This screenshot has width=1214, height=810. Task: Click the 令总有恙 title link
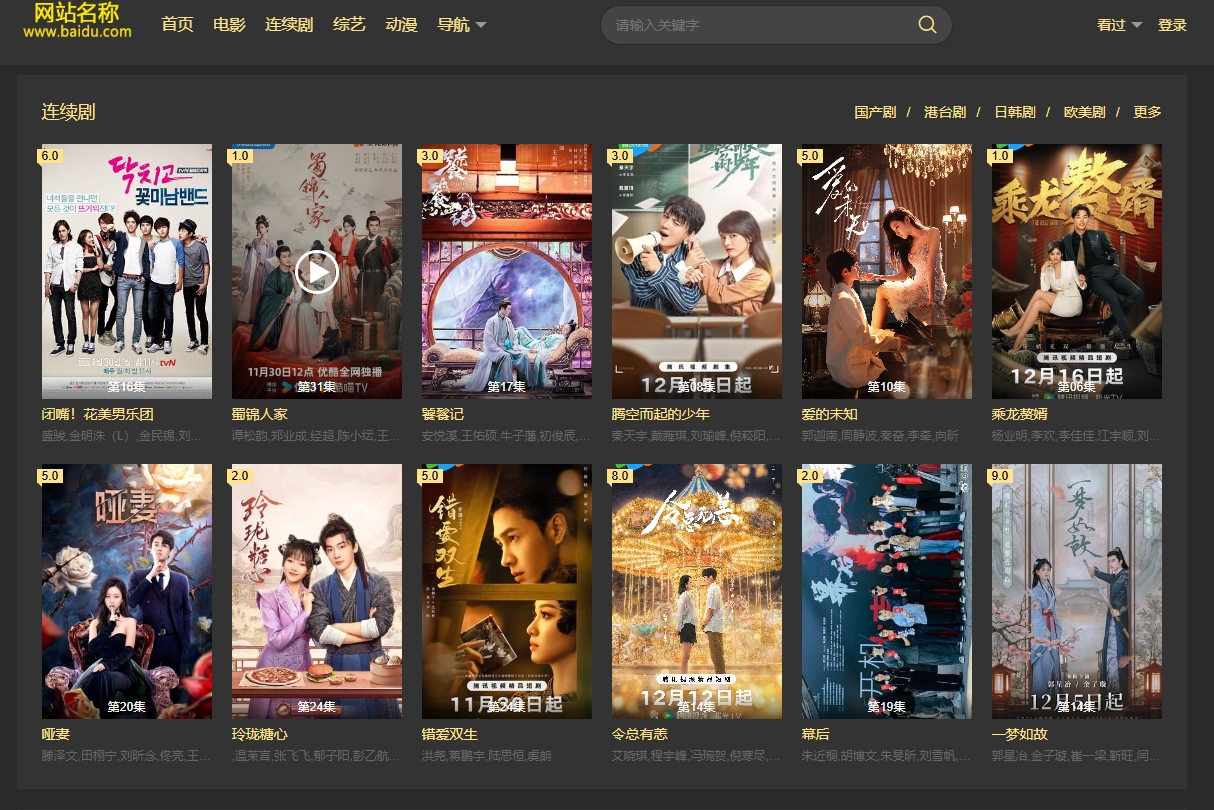coord(640,734)
